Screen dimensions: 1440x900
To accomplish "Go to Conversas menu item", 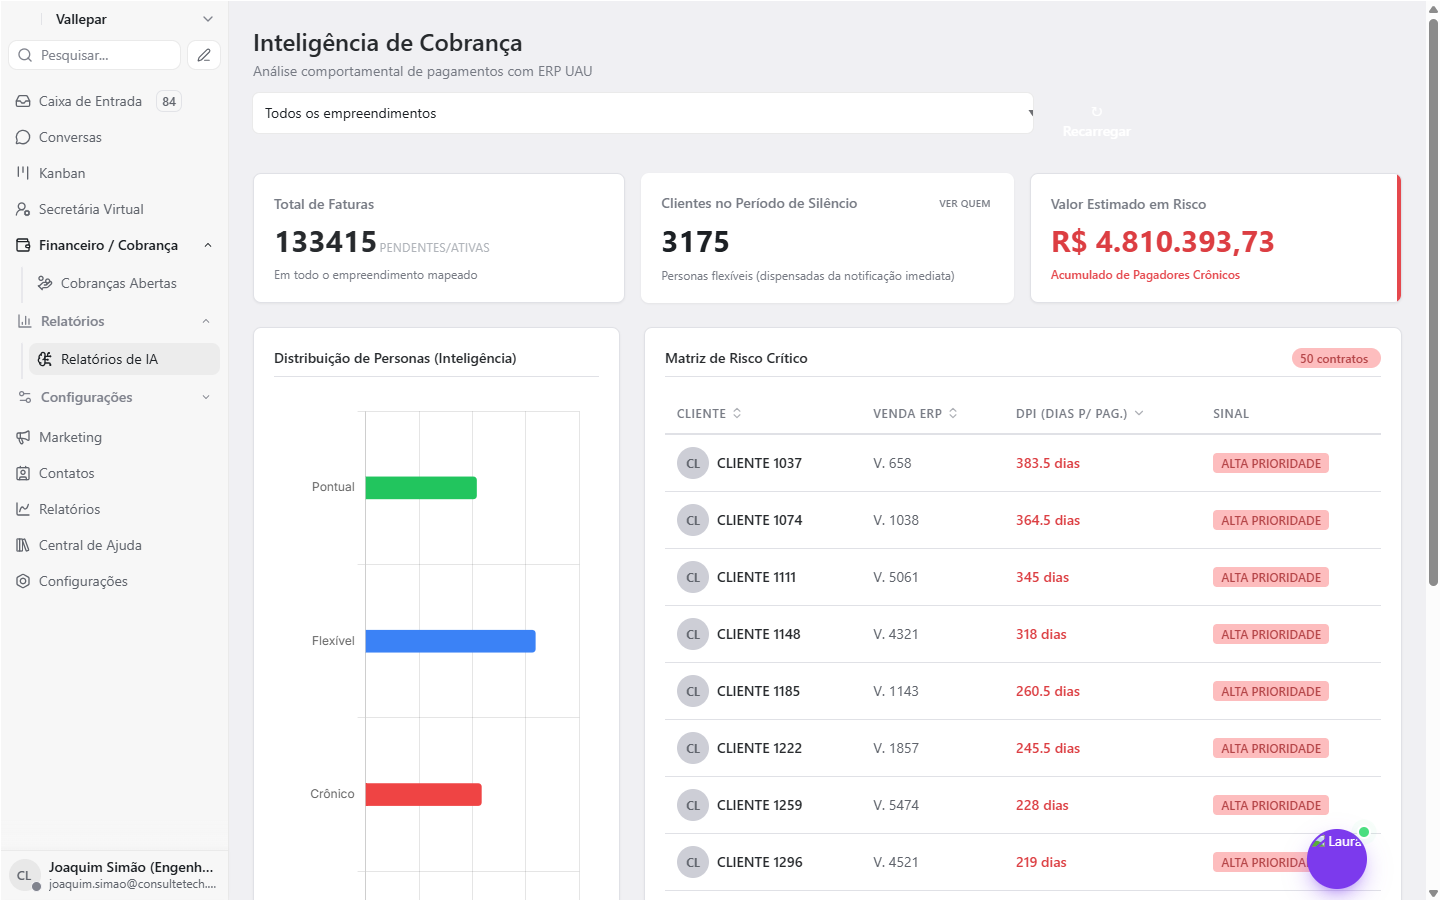I will (70, 137).
